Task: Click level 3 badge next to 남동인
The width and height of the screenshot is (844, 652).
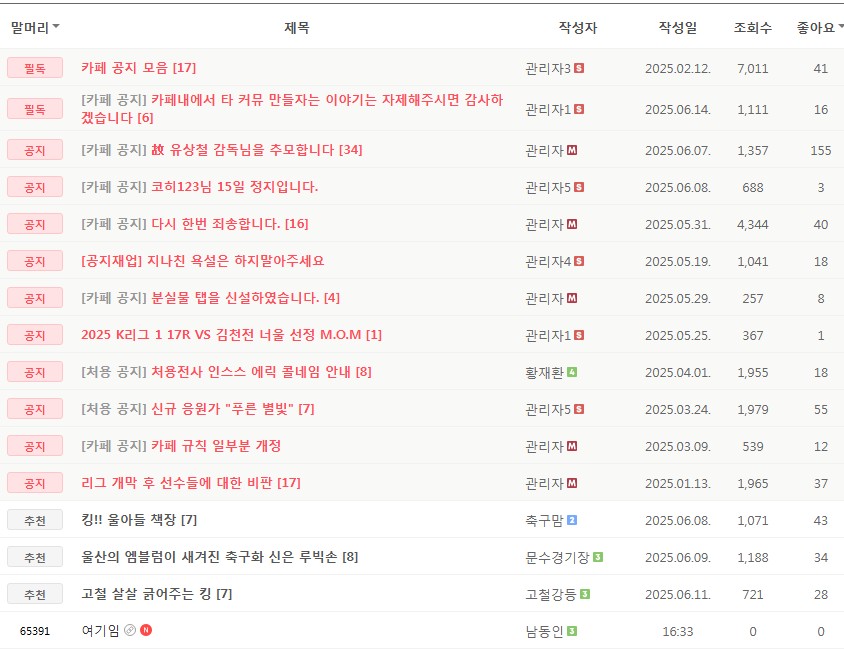Action: click(x=572, y=631)
